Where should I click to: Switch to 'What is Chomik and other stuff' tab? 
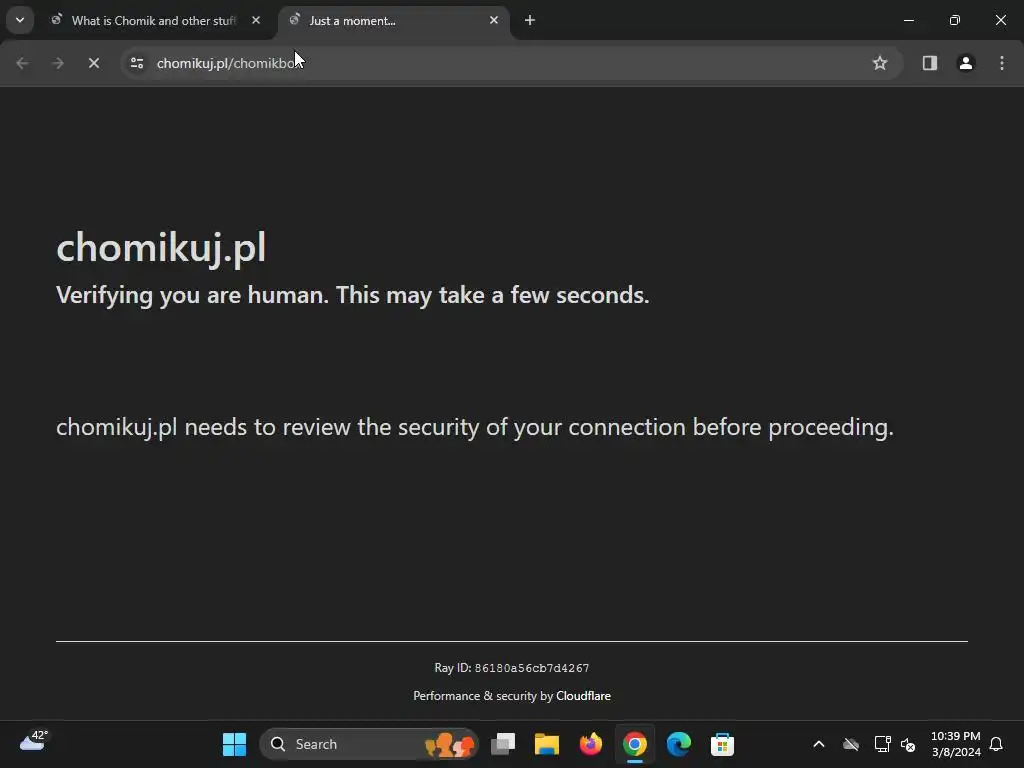153,20
